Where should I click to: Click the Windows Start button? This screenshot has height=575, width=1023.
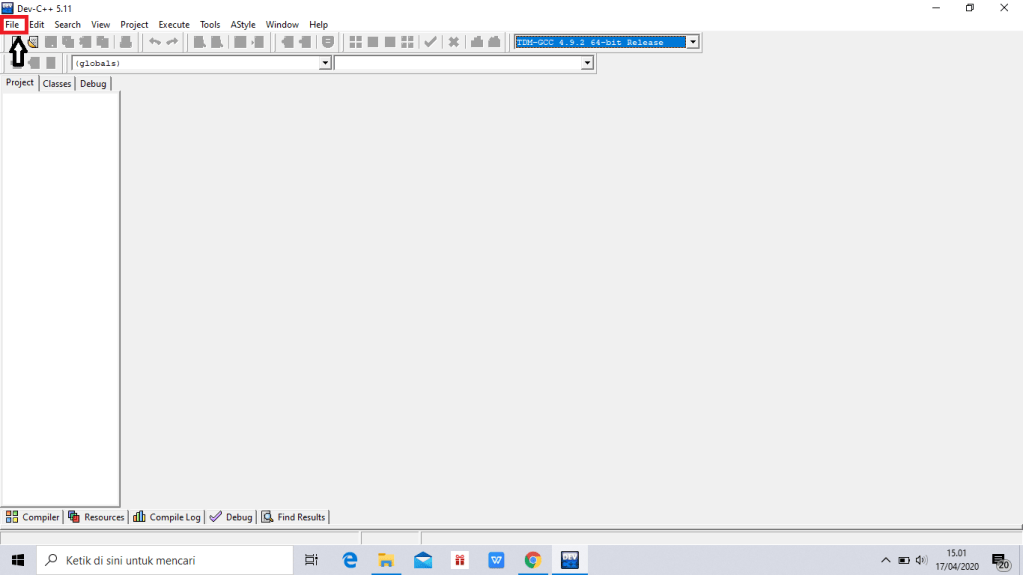click(x=18, y=560)
